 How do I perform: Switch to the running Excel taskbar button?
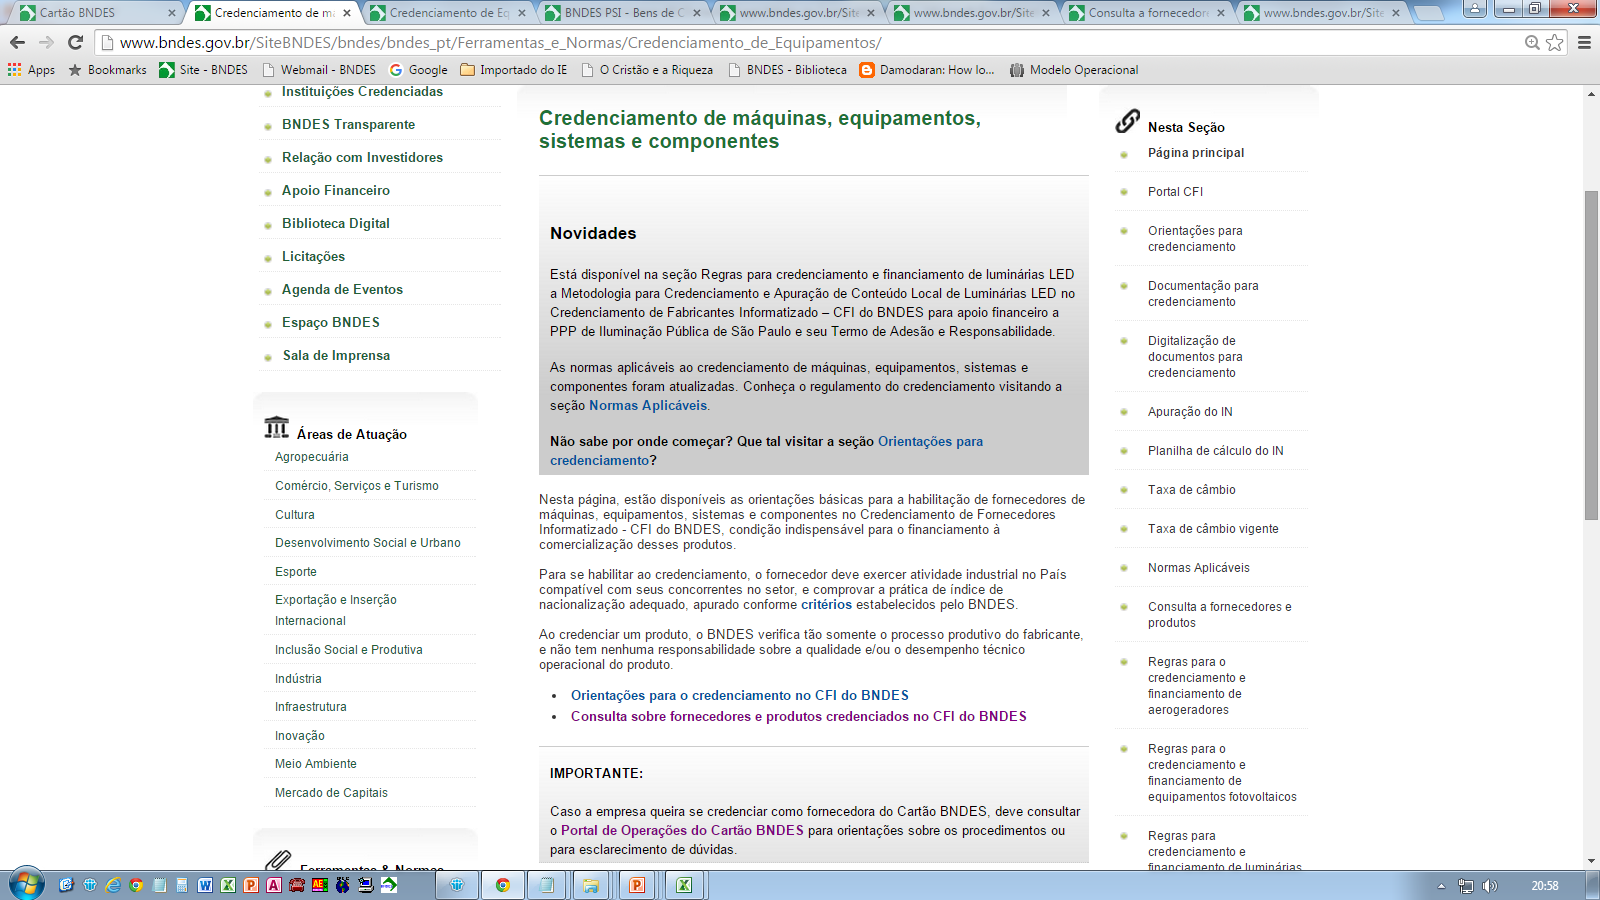pos(684,885)
